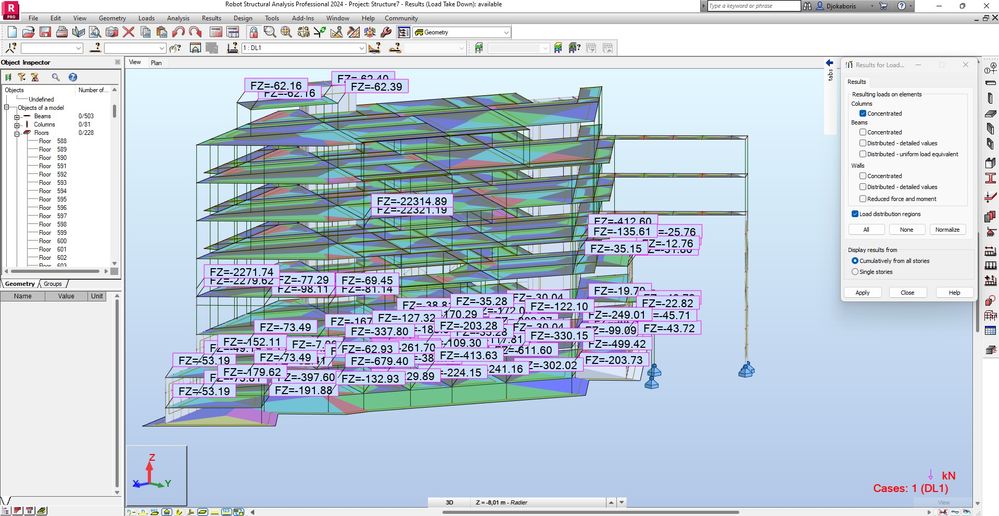
Task: Enable Reduced force and moment checkbox
Action: (x=863, y=199)
